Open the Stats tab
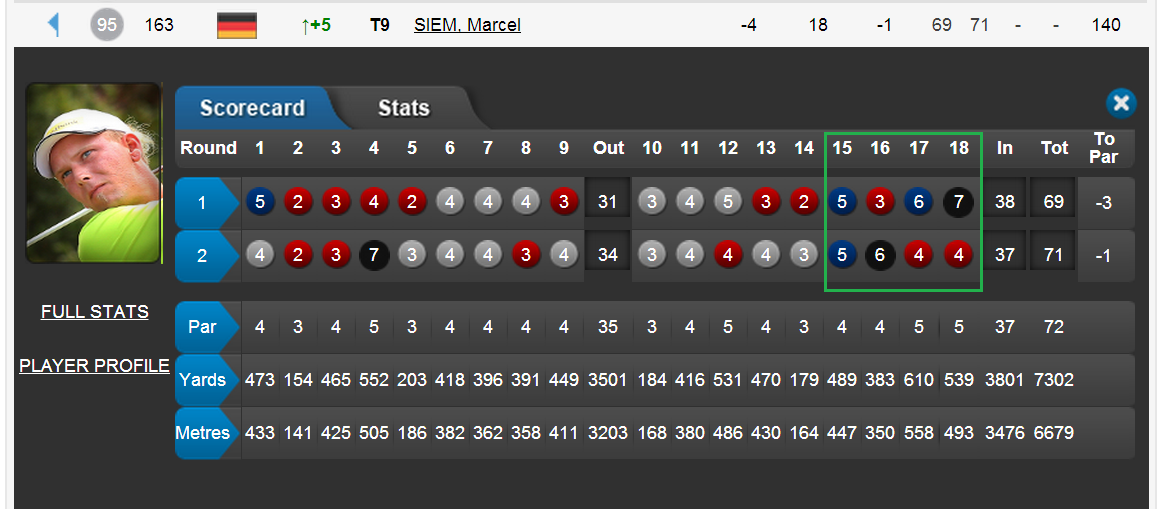The image size is (1157, 516). 404,109
